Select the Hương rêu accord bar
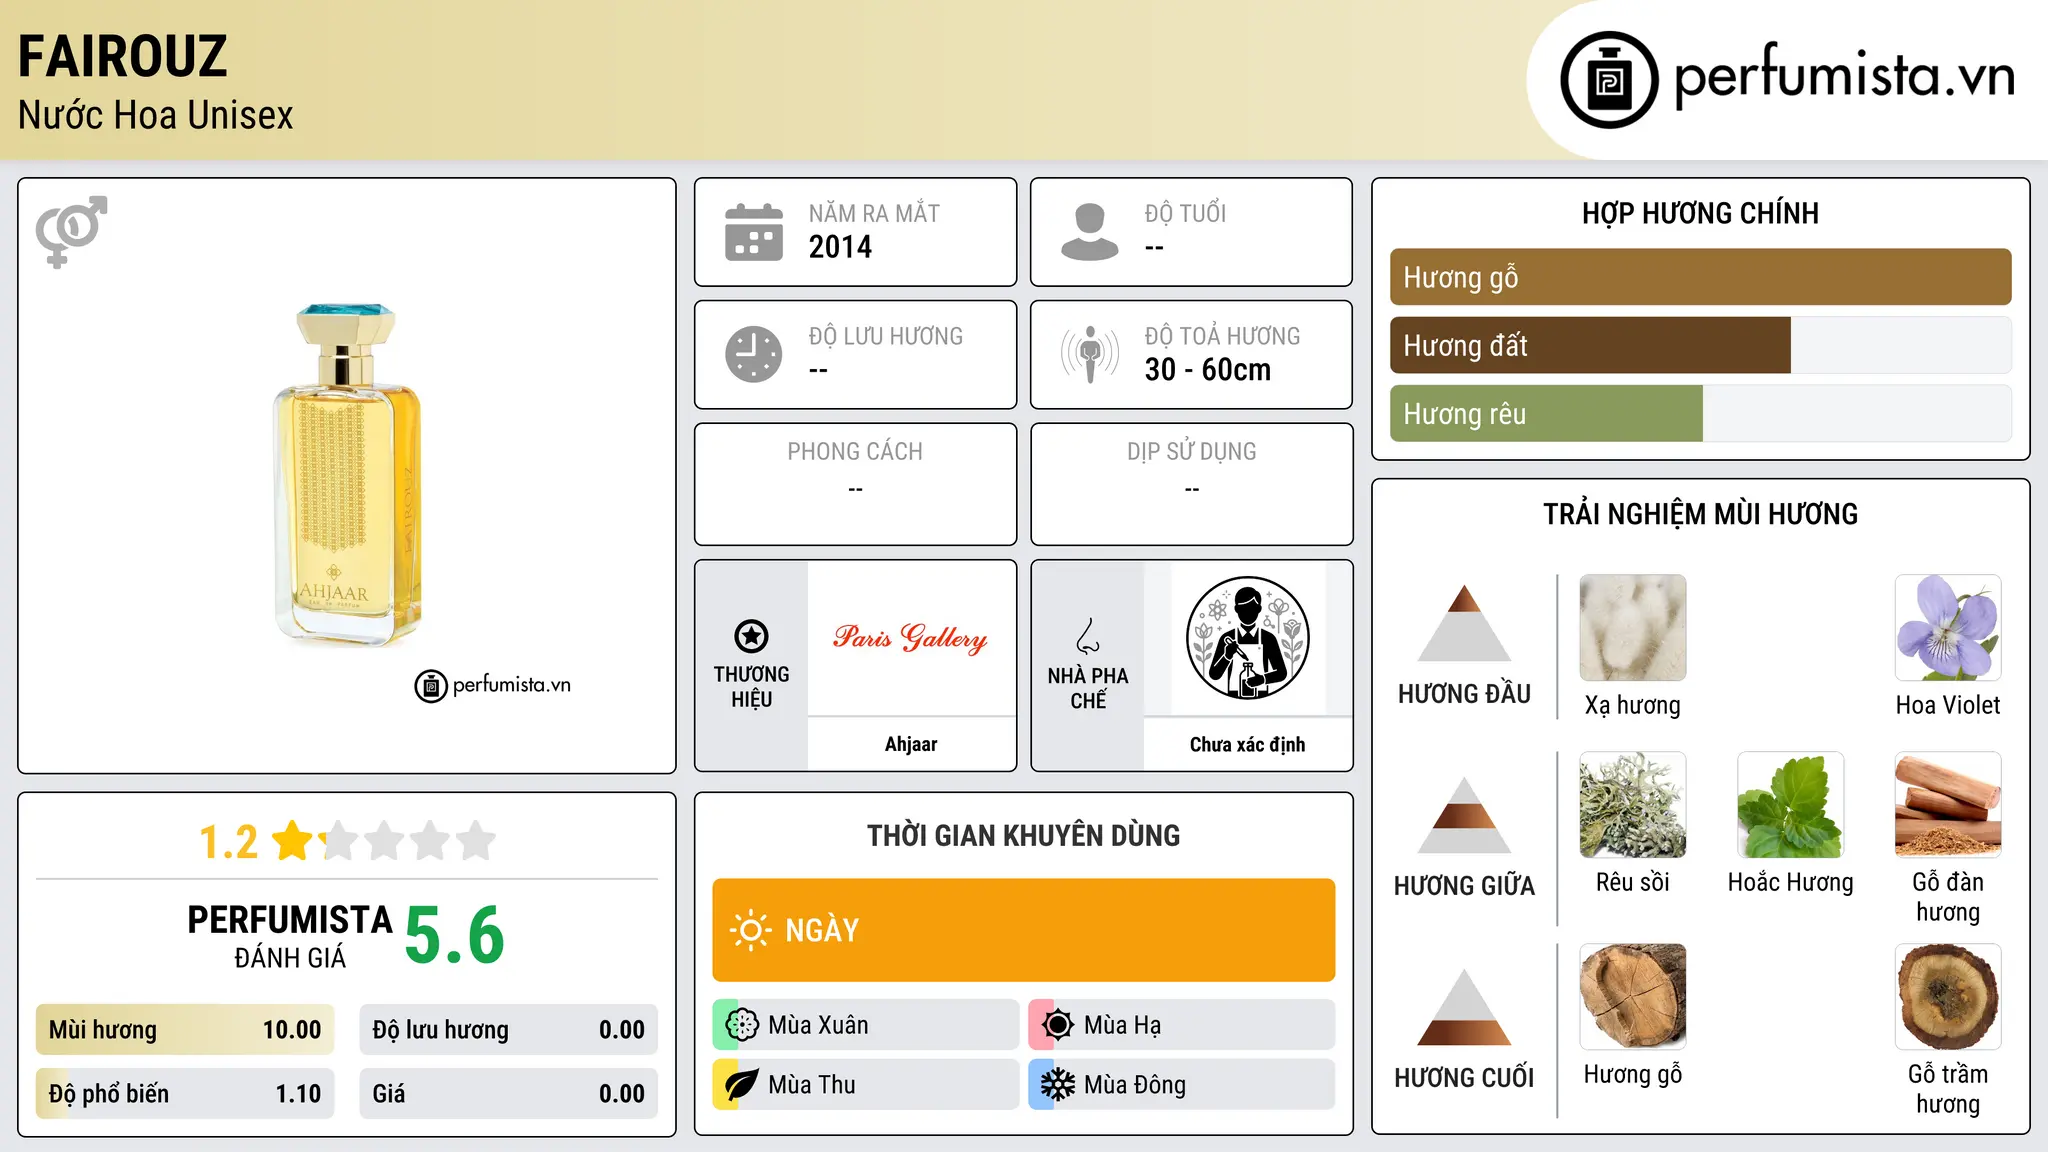The height and width of the screenshot is (1152, 2048). (1700, 413)
